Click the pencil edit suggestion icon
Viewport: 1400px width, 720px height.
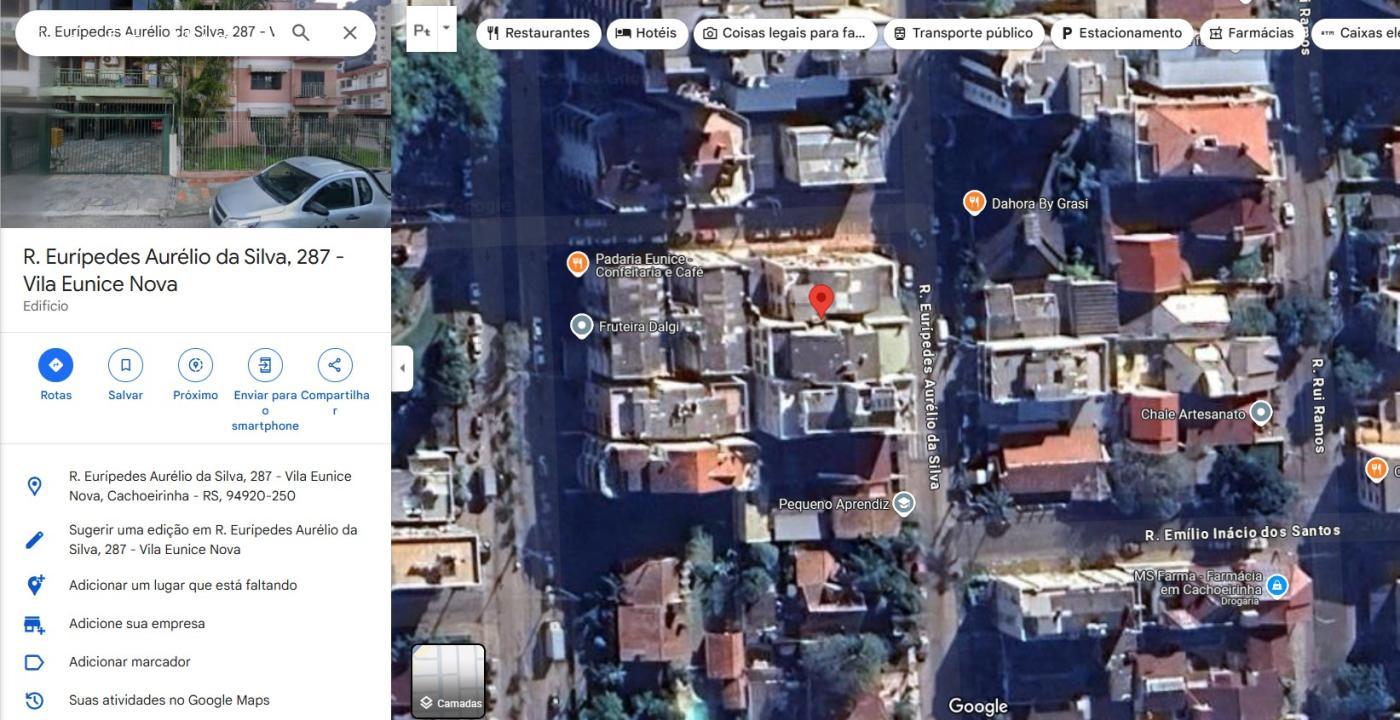[34, 540]
